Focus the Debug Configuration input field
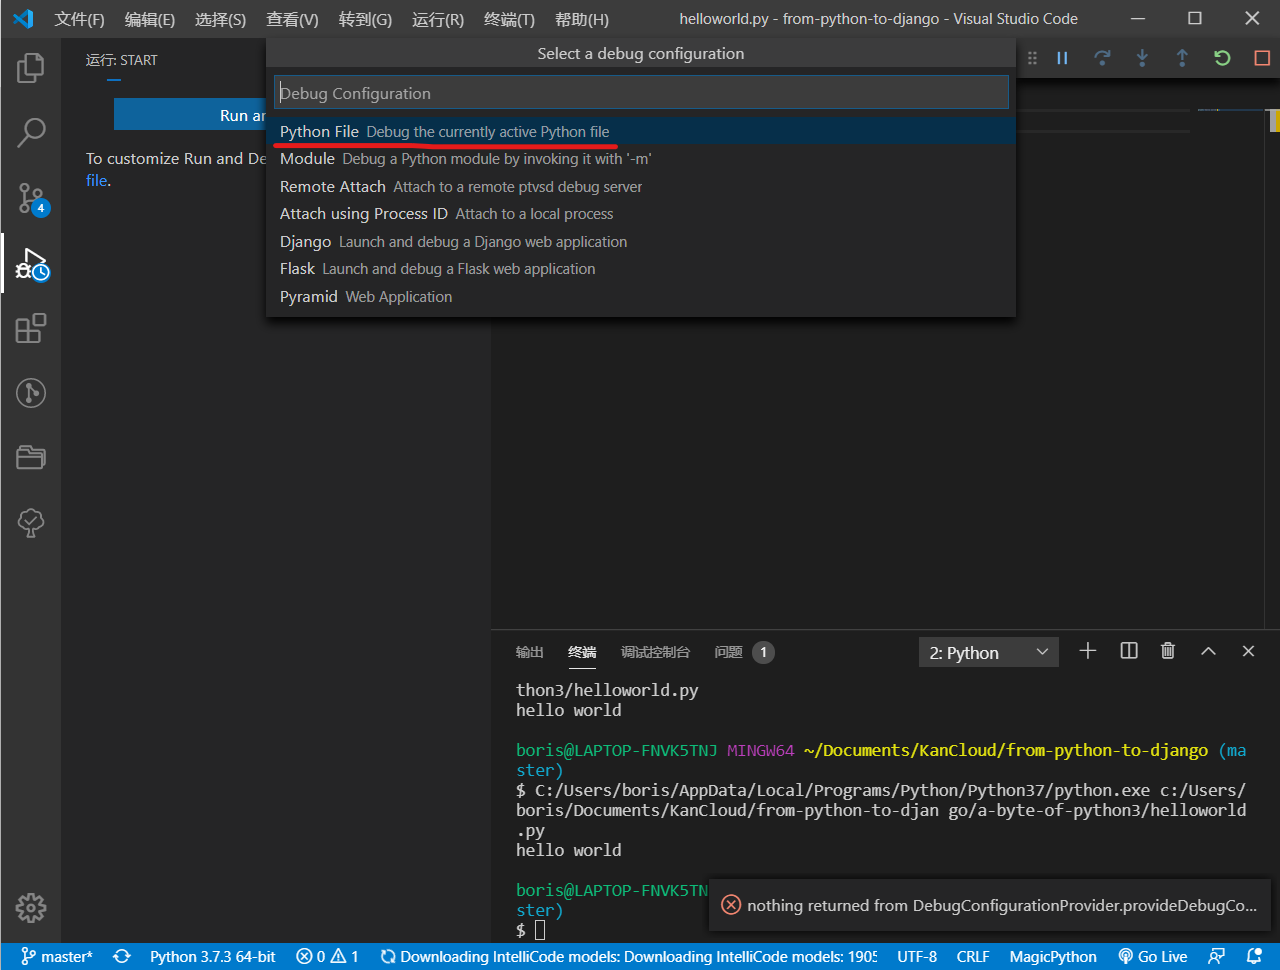The image size is (1280, 970). (641, 93)
